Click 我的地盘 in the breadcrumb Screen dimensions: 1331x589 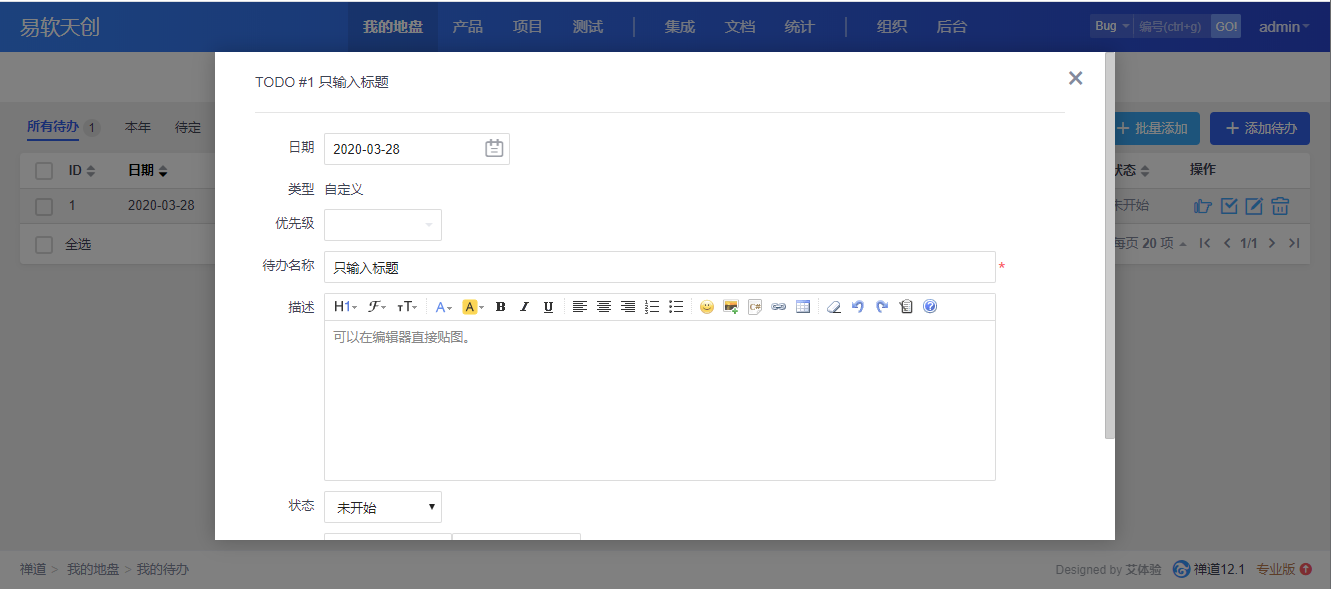[x=93, y=569]
